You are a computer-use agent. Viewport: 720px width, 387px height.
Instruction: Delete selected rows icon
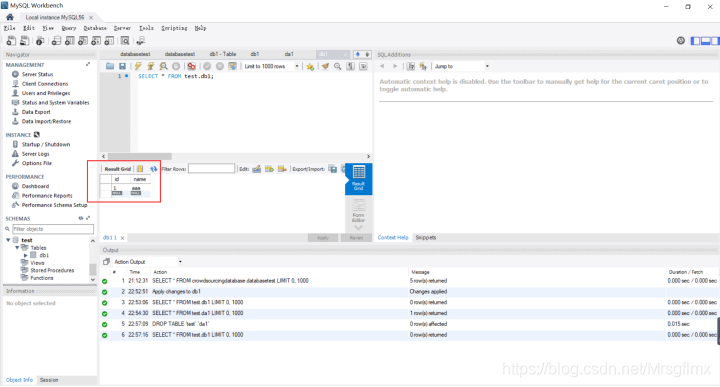[x=282, y=169]
